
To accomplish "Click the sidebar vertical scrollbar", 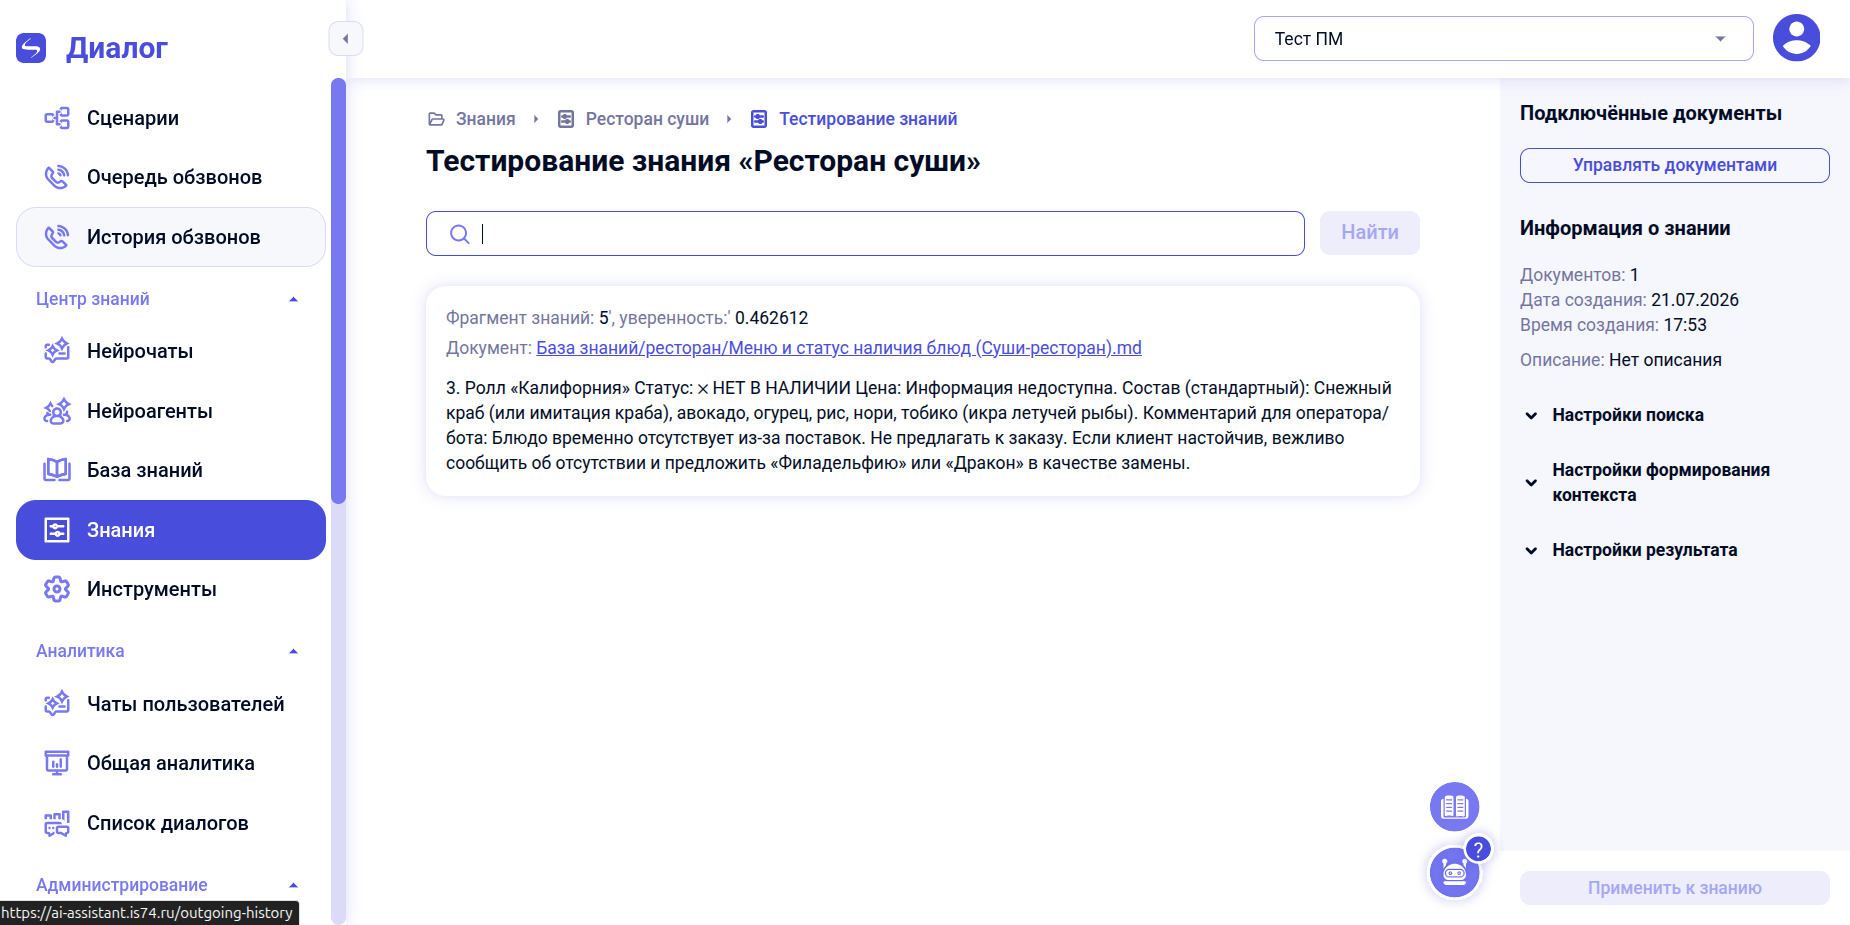I will pos(338,290).
